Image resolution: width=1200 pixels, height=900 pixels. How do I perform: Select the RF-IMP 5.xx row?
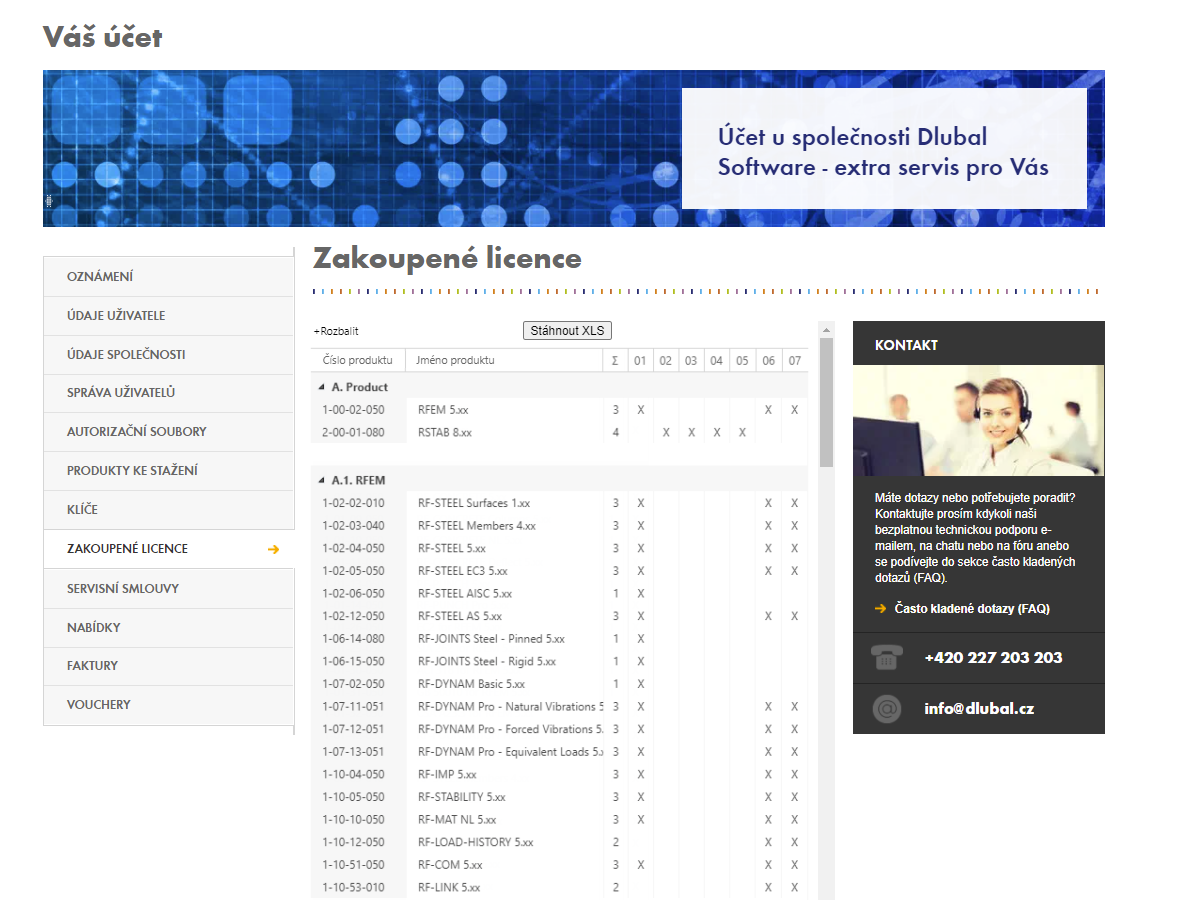560,775
